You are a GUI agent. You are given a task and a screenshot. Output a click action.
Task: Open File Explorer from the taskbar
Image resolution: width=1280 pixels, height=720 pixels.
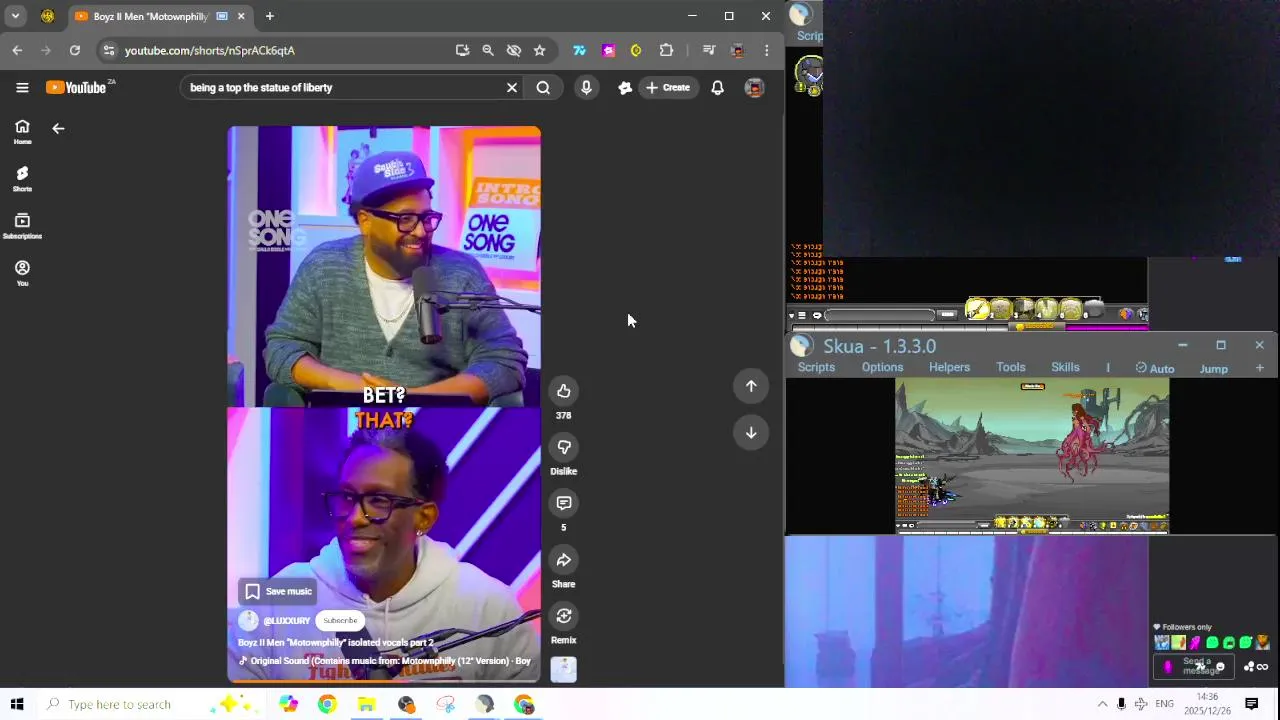366,704
